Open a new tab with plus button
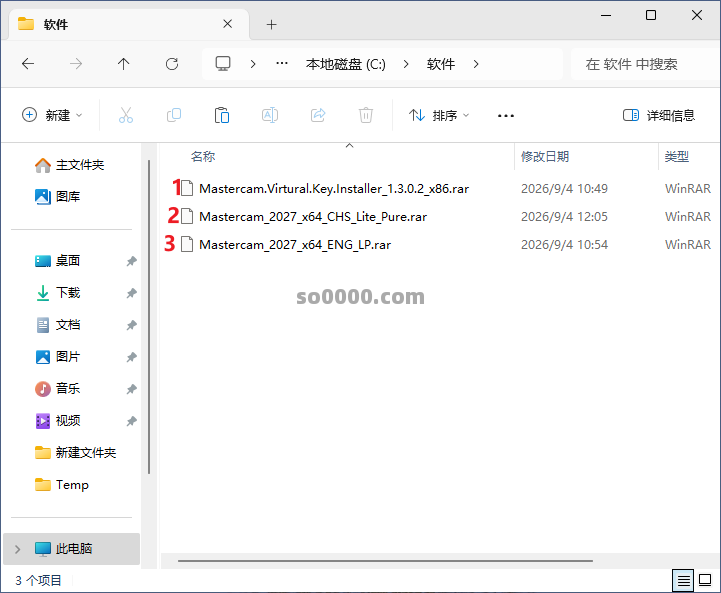The height and width of the screenshot is (593, 721). (271, 24)
